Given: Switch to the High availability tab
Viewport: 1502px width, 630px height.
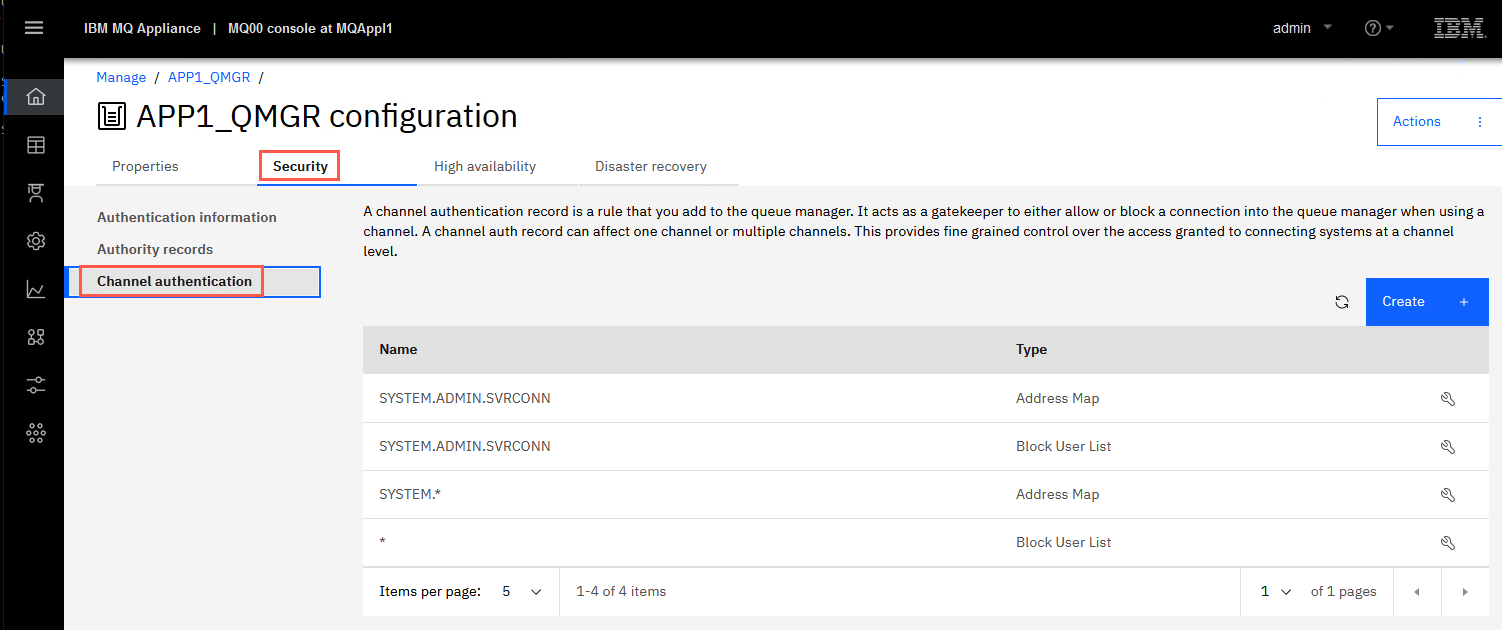Looking at the screenshot, I should pos(485,167).
